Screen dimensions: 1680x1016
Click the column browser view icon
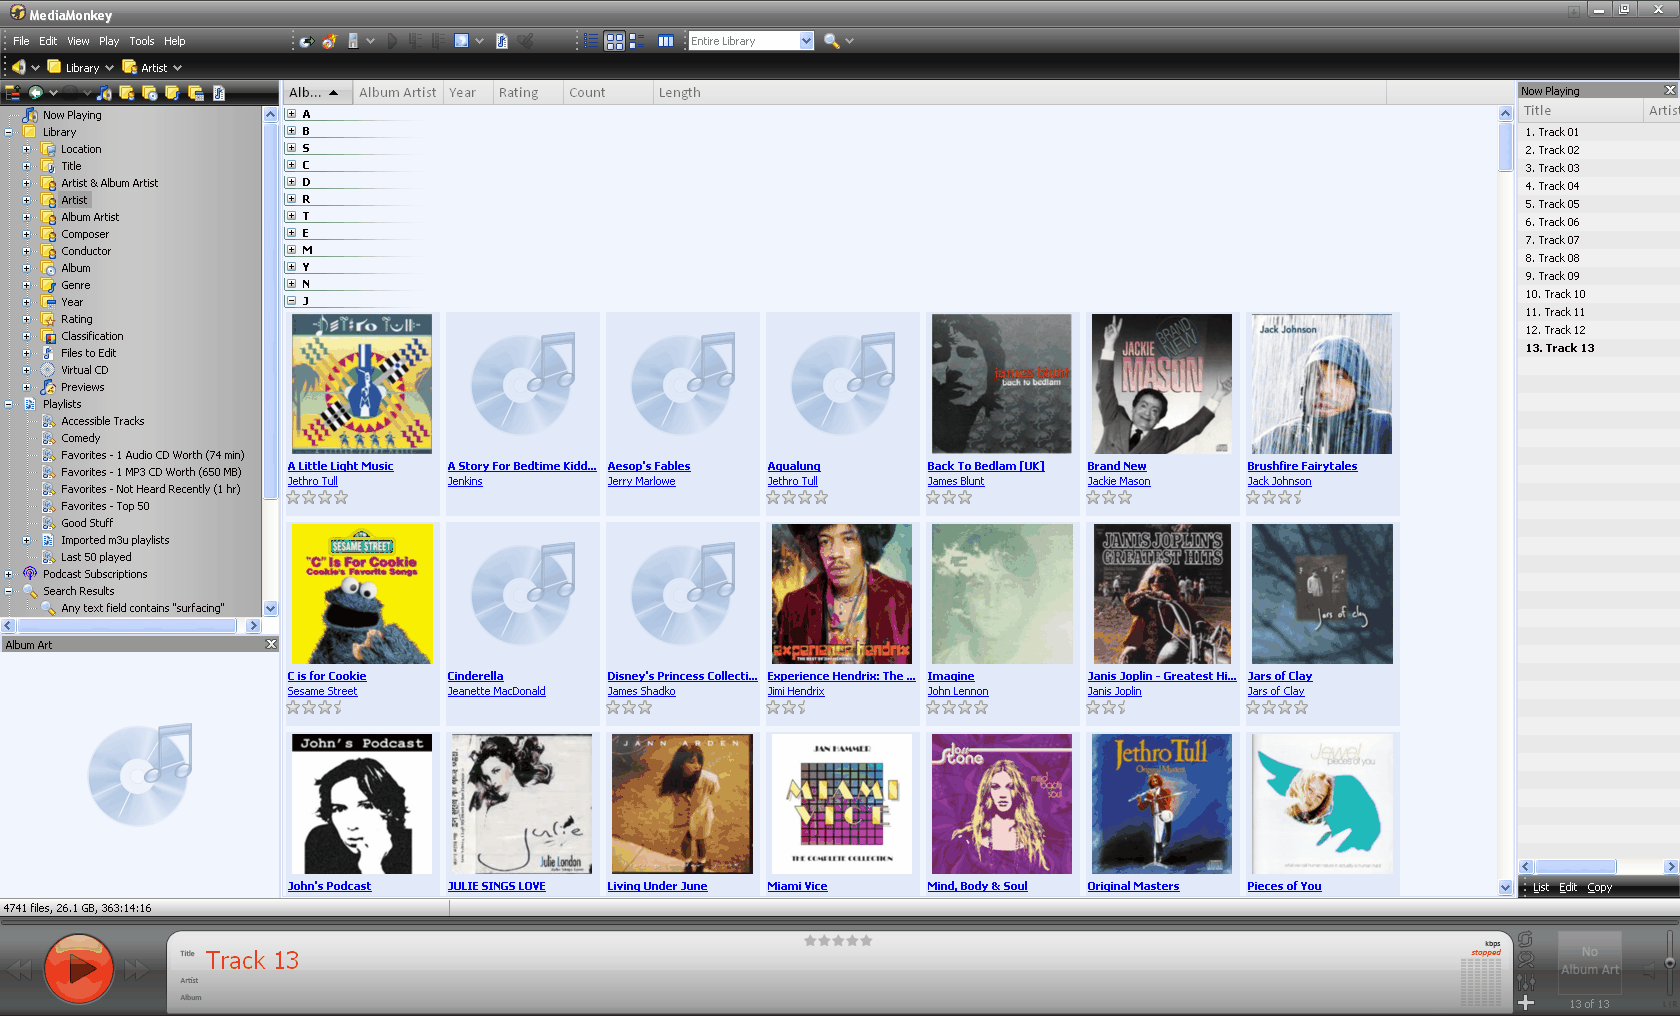(x=665, y=41)
